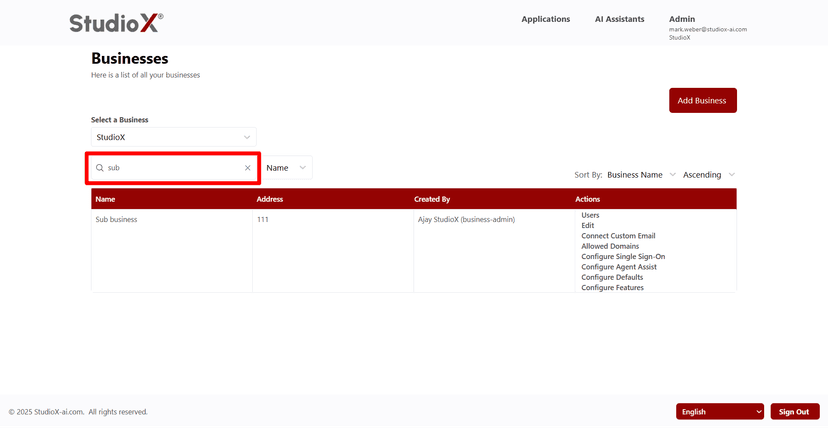Click Edit action for Sub business

[x=588, y=226]
